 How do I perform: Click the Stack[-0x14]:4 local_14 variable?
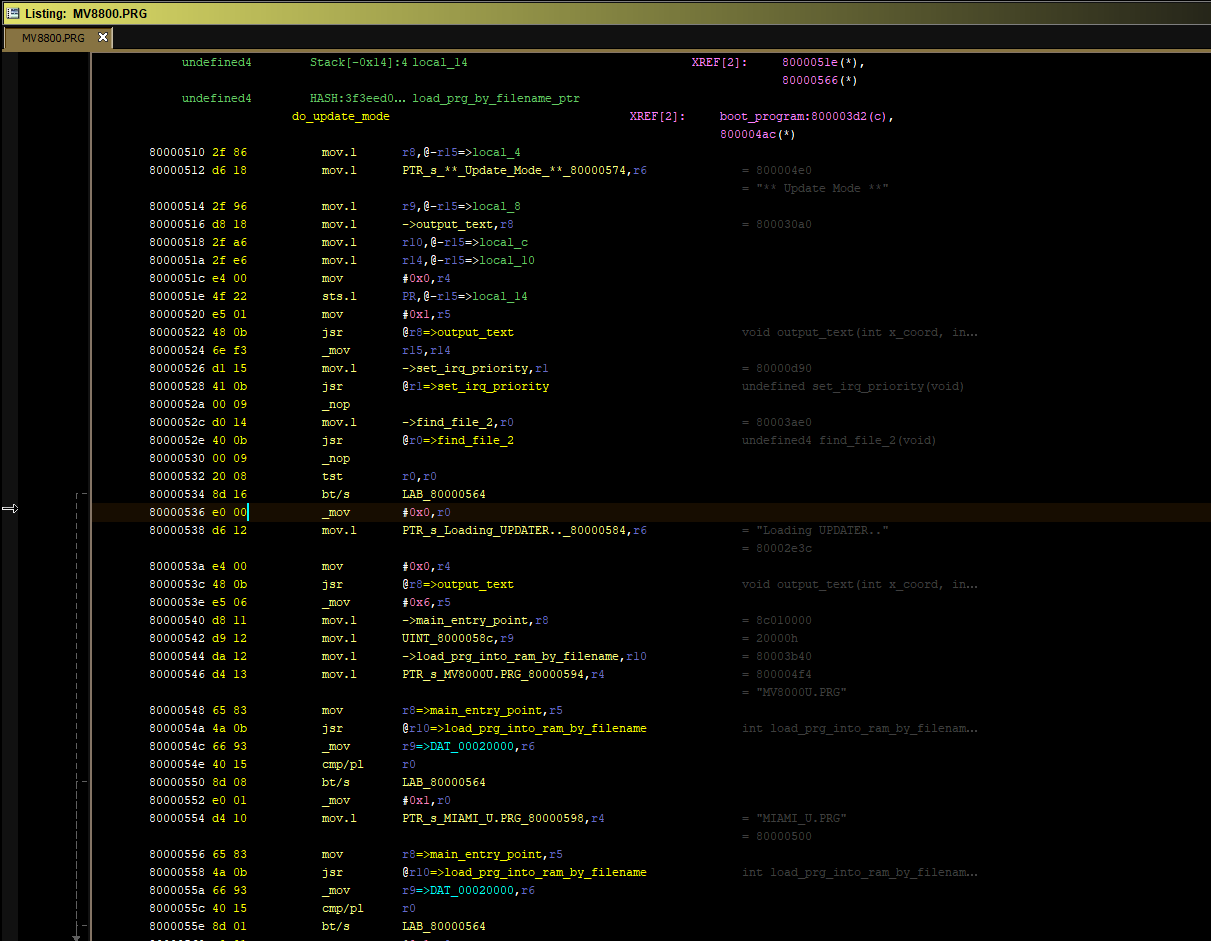(x=389, y=62)
